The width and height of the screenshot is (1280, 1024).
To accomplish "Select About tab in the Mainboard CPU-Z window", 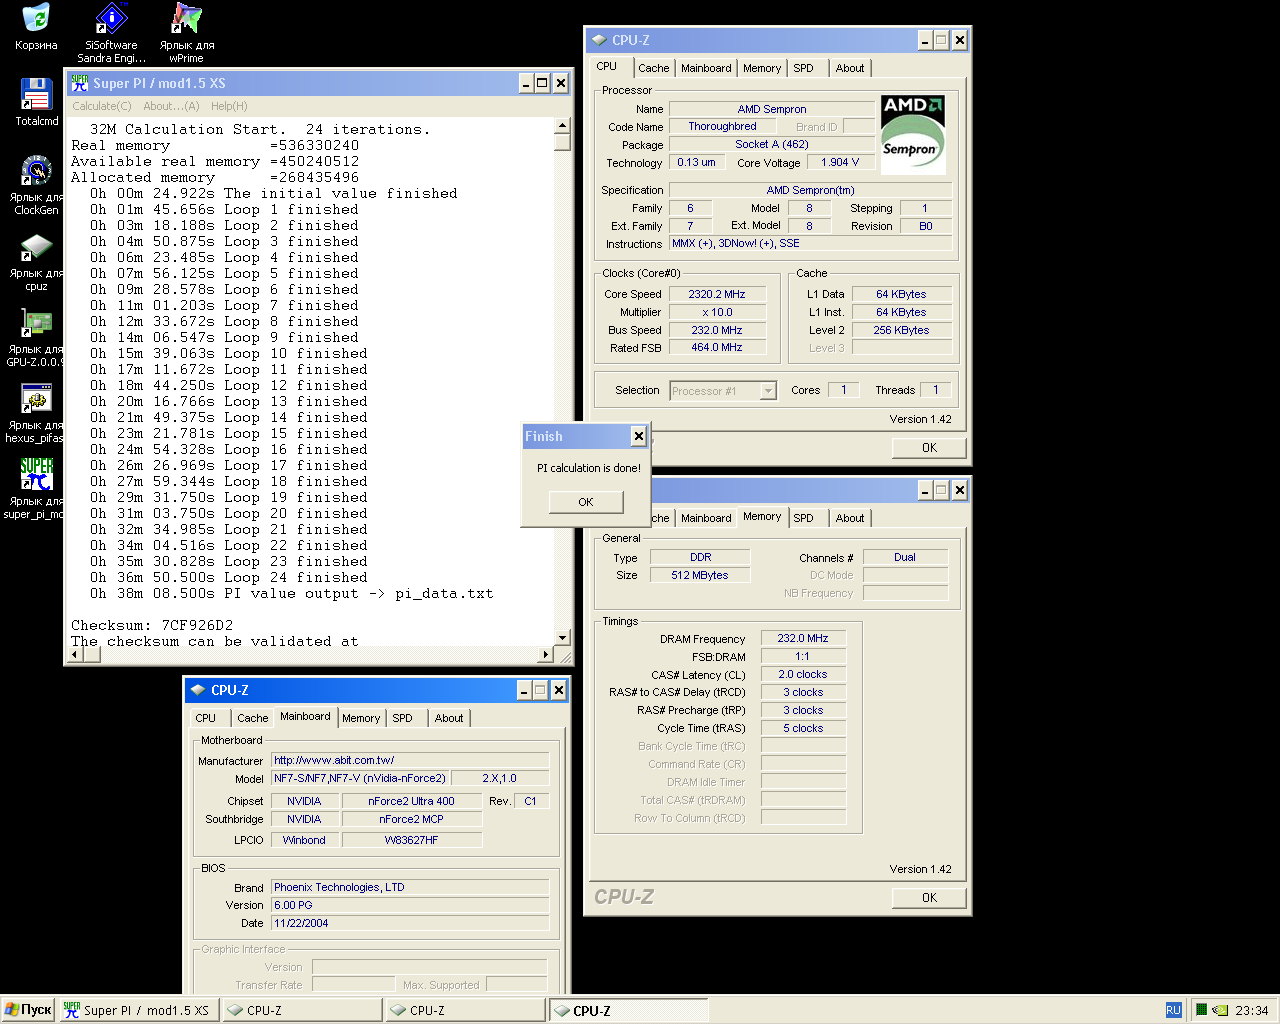I will click(x=449, y=718).
